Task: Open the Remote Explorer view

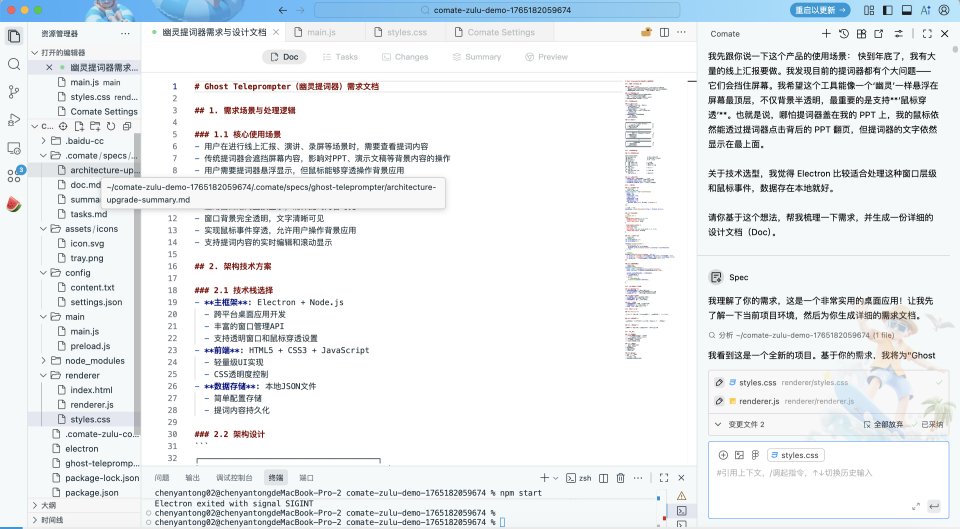Action: click(13, 148)
